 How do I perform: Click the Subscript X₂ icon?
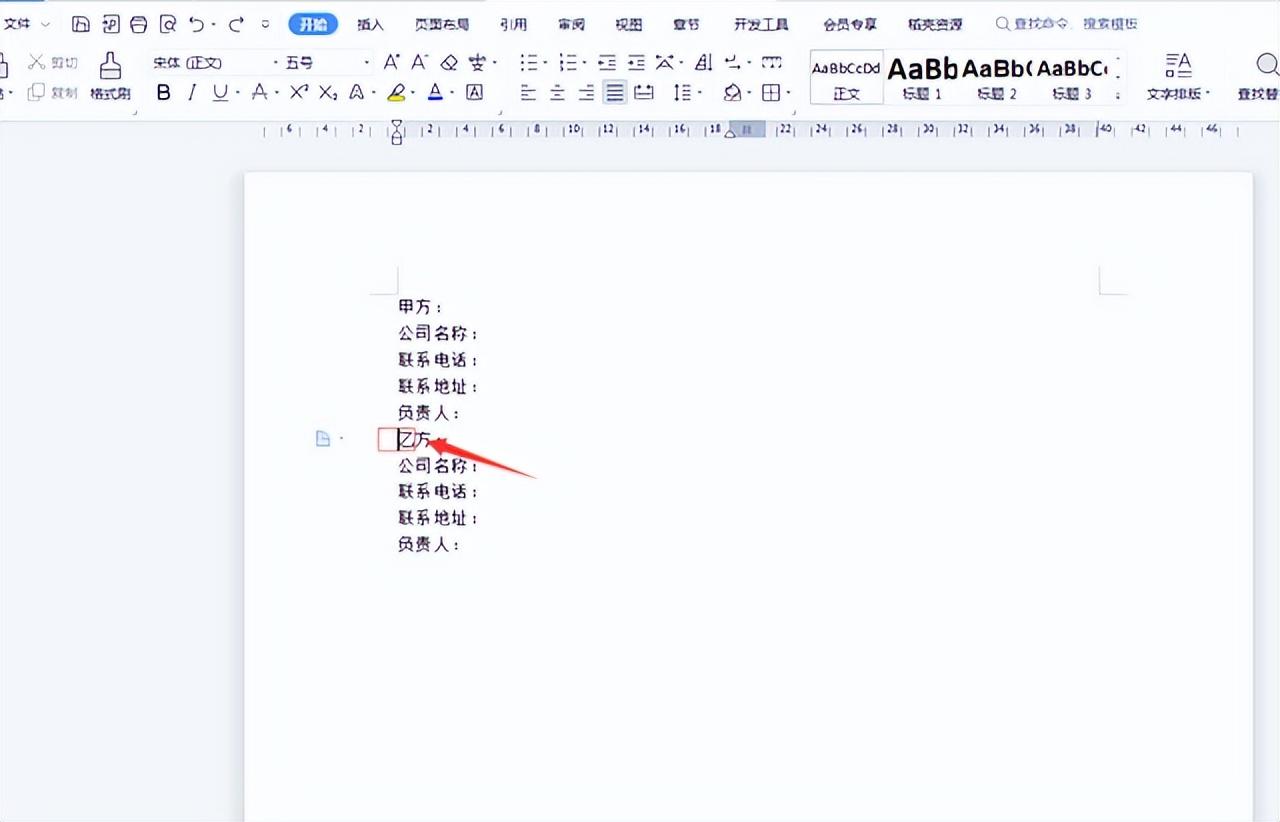(328, 93)
